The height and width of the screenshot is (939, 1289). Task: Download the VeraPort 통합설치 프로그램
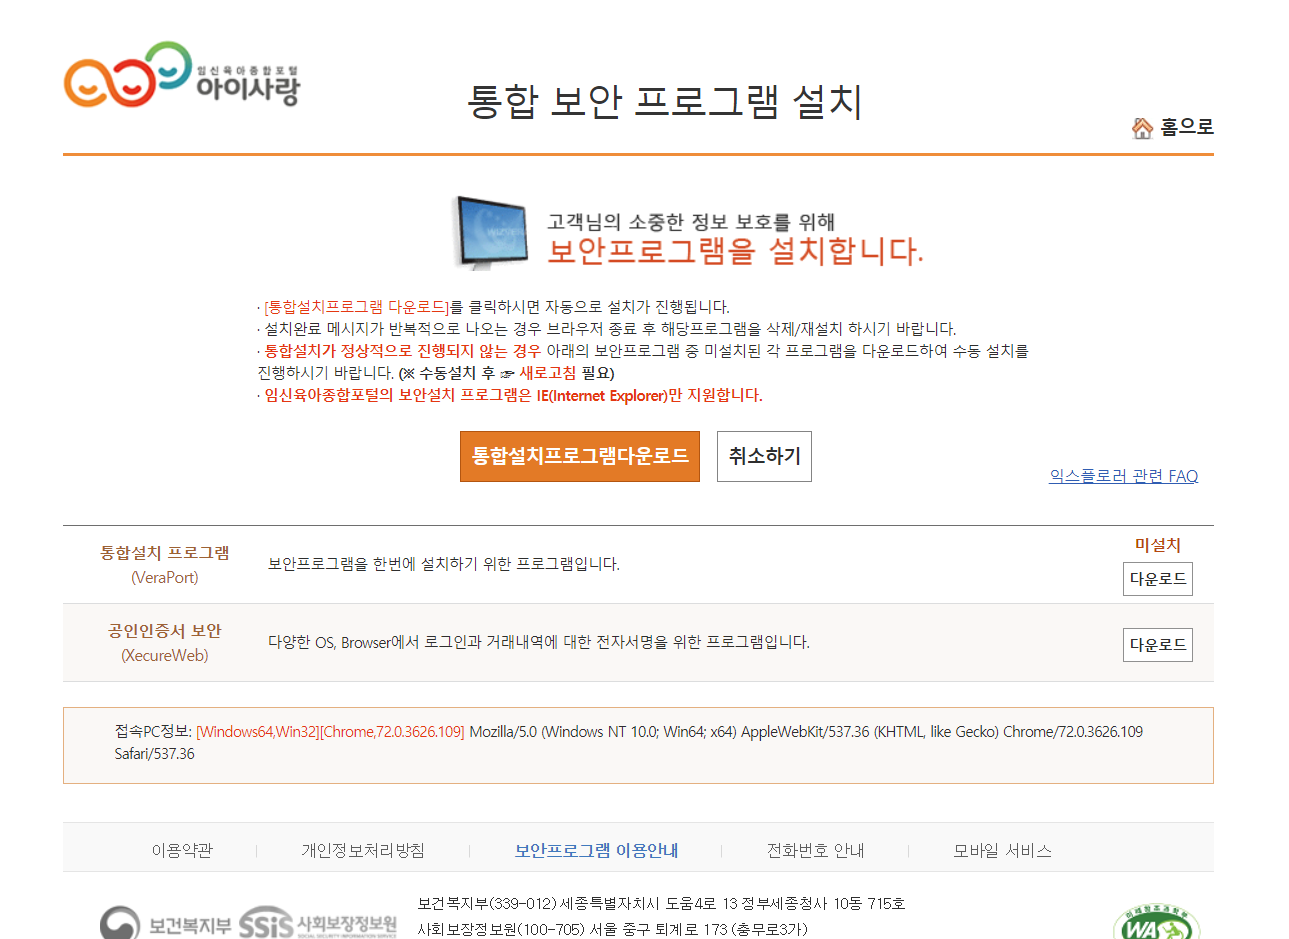[1157, 579]
